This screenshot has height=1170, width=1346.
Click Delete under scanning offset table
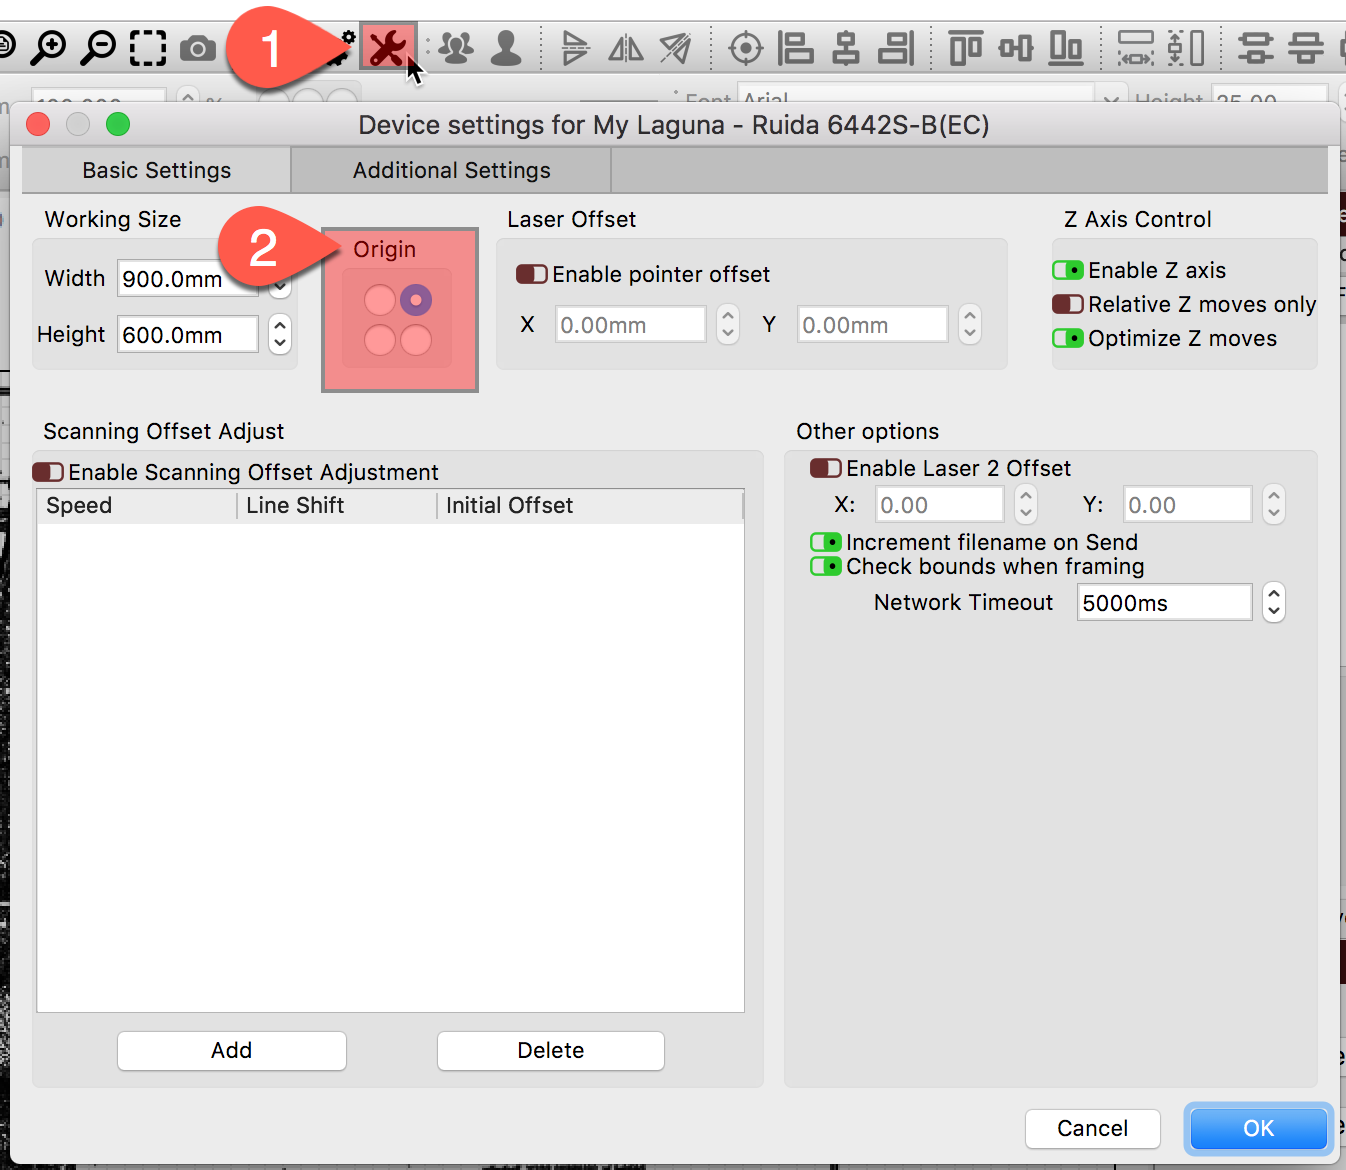click(x=551, y=1050)
